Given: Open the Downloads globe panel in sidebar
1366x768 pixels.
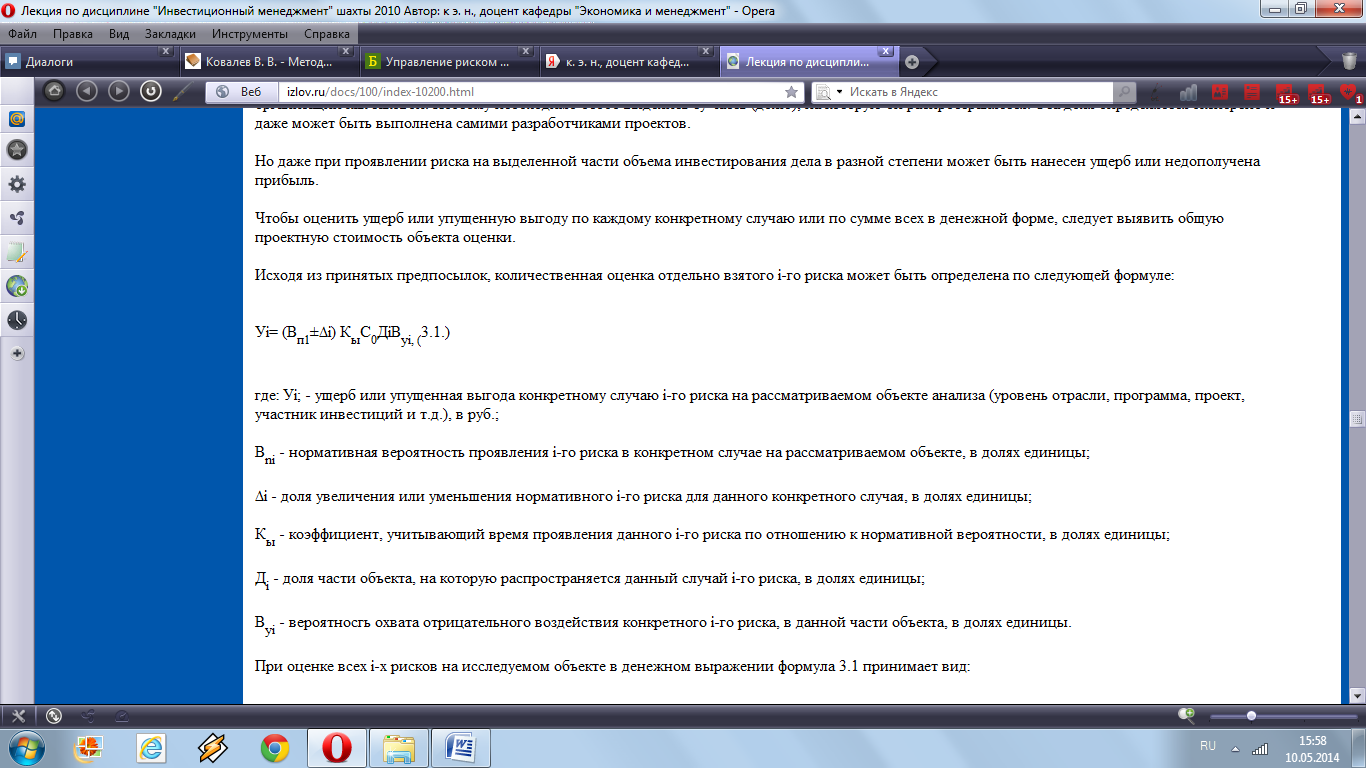Looking at the screenshot, I should (16, 286).
